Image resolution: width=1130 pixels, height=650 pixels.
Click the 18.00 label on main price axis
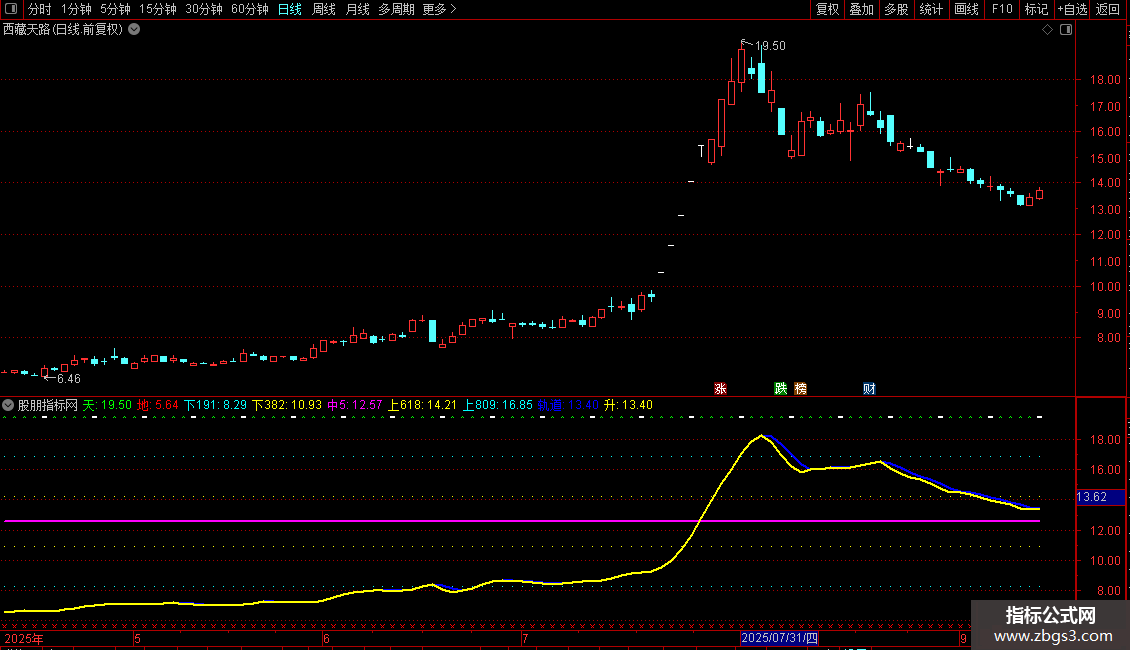(1105, 80)
